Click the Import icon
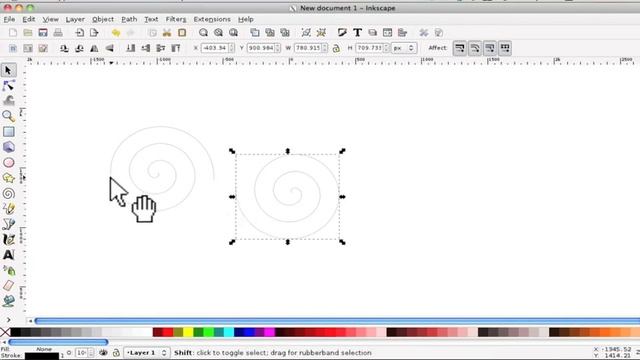Viewport: 640px width, 360px height. pyautogui.click(x=80, y=33)
